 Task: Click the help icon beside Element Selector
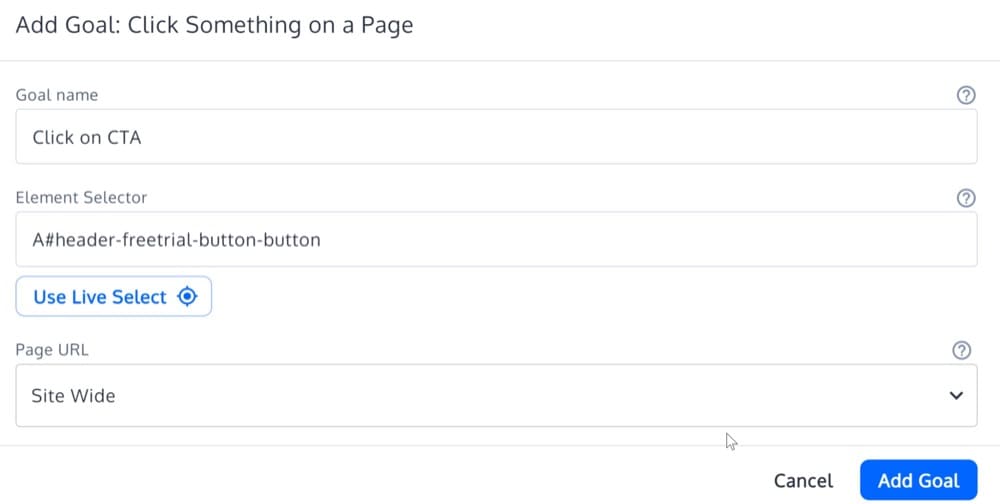point(966,198)
